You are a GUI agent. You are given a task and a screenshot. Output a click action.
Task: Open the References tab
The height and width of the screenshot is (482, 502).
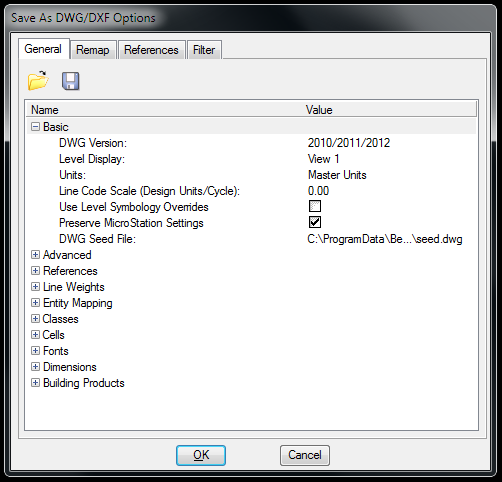(151, 50)
